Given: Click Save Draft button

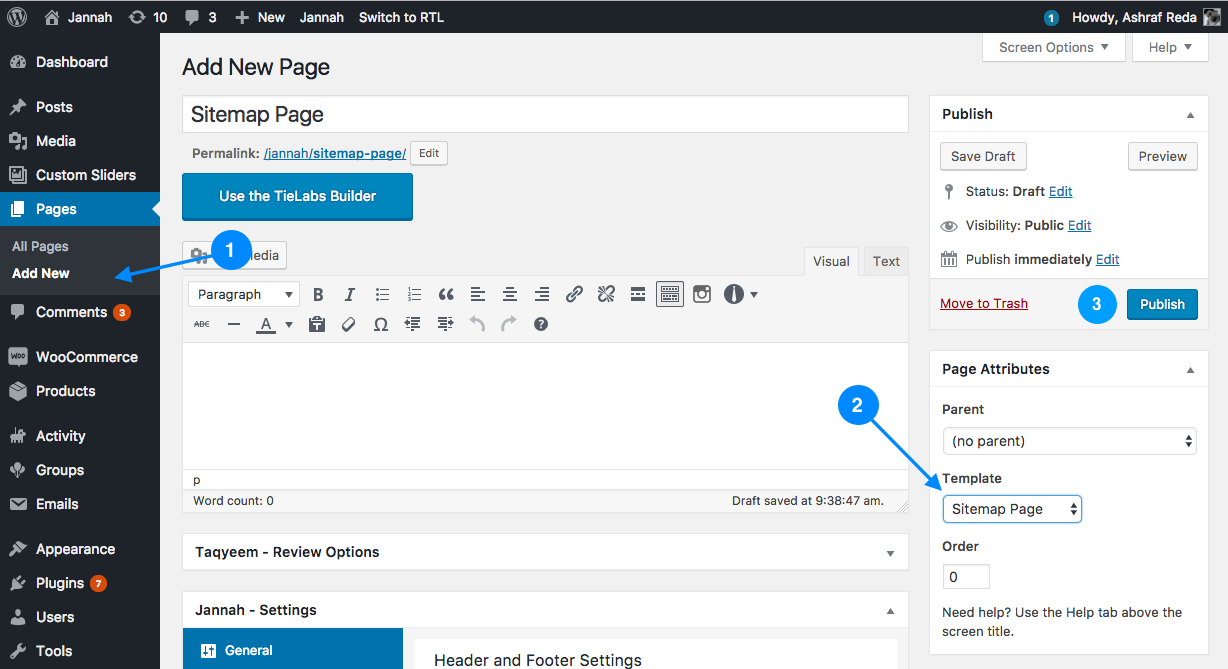Looking at the screenshot, I should (983, 156).
